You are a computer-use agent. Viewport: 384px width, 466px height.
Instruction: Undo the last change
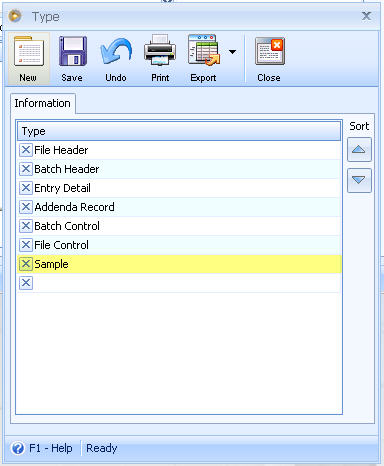[116, 58]
